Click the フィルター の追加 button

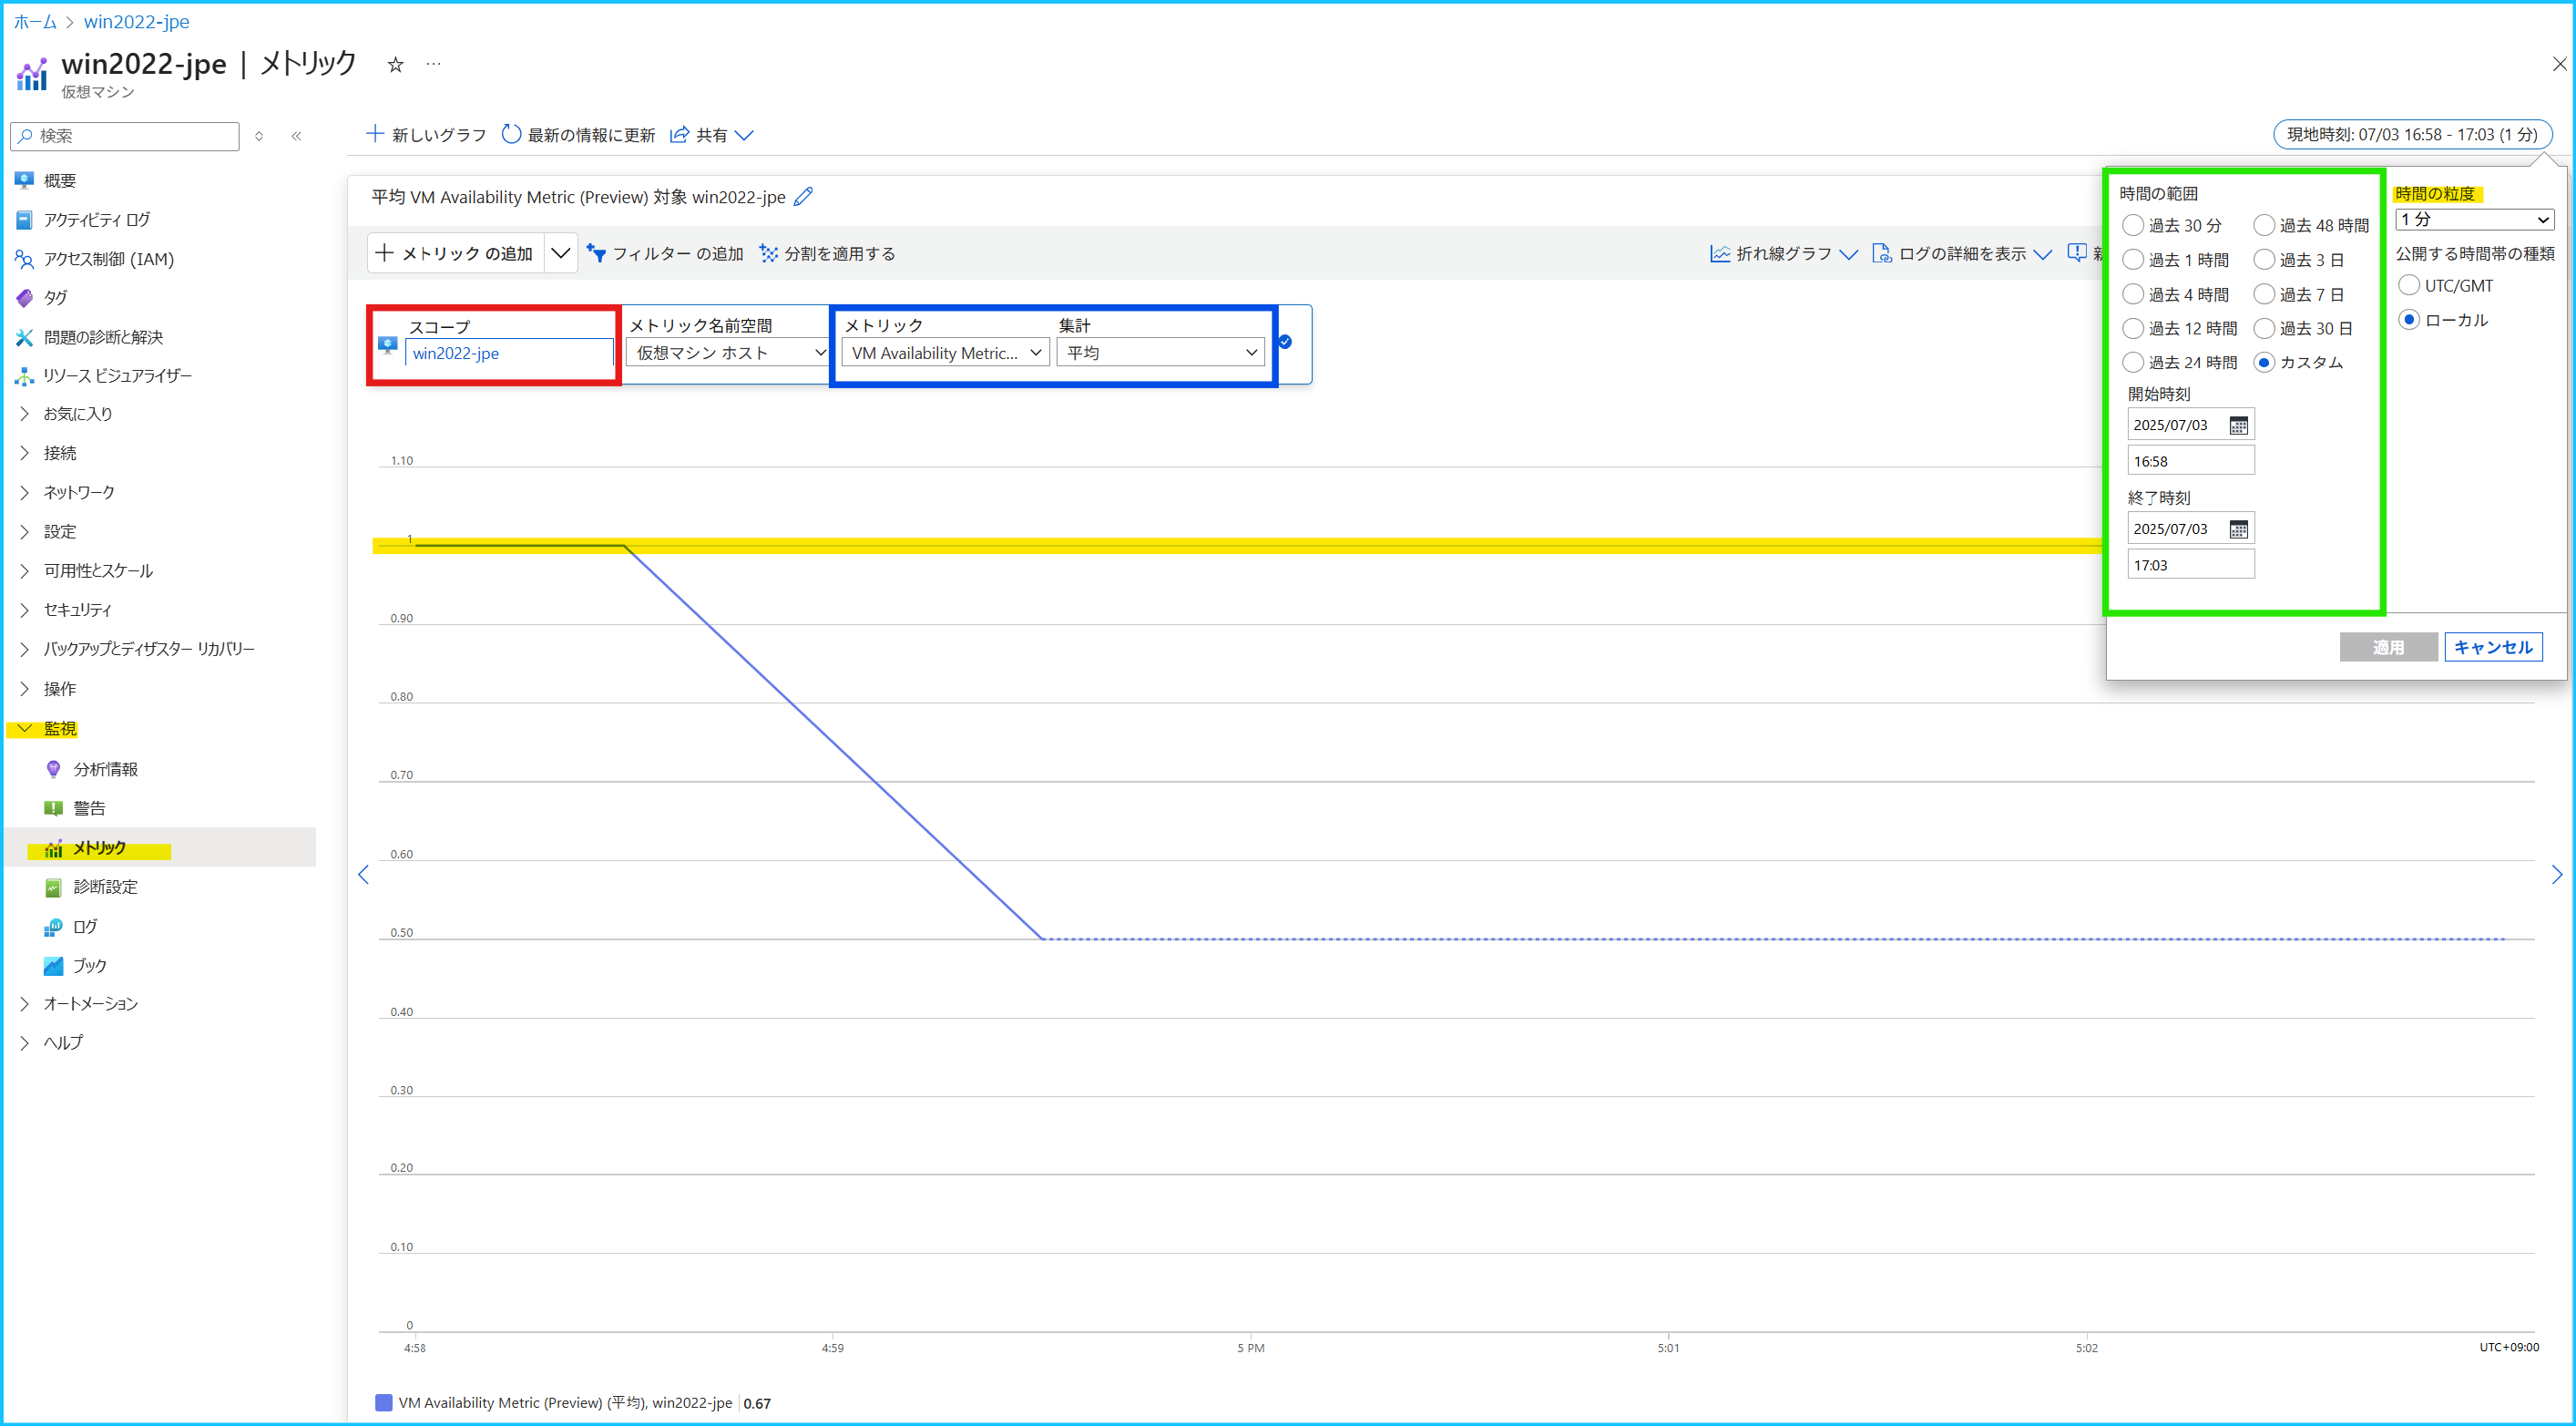tap(666, 254)
